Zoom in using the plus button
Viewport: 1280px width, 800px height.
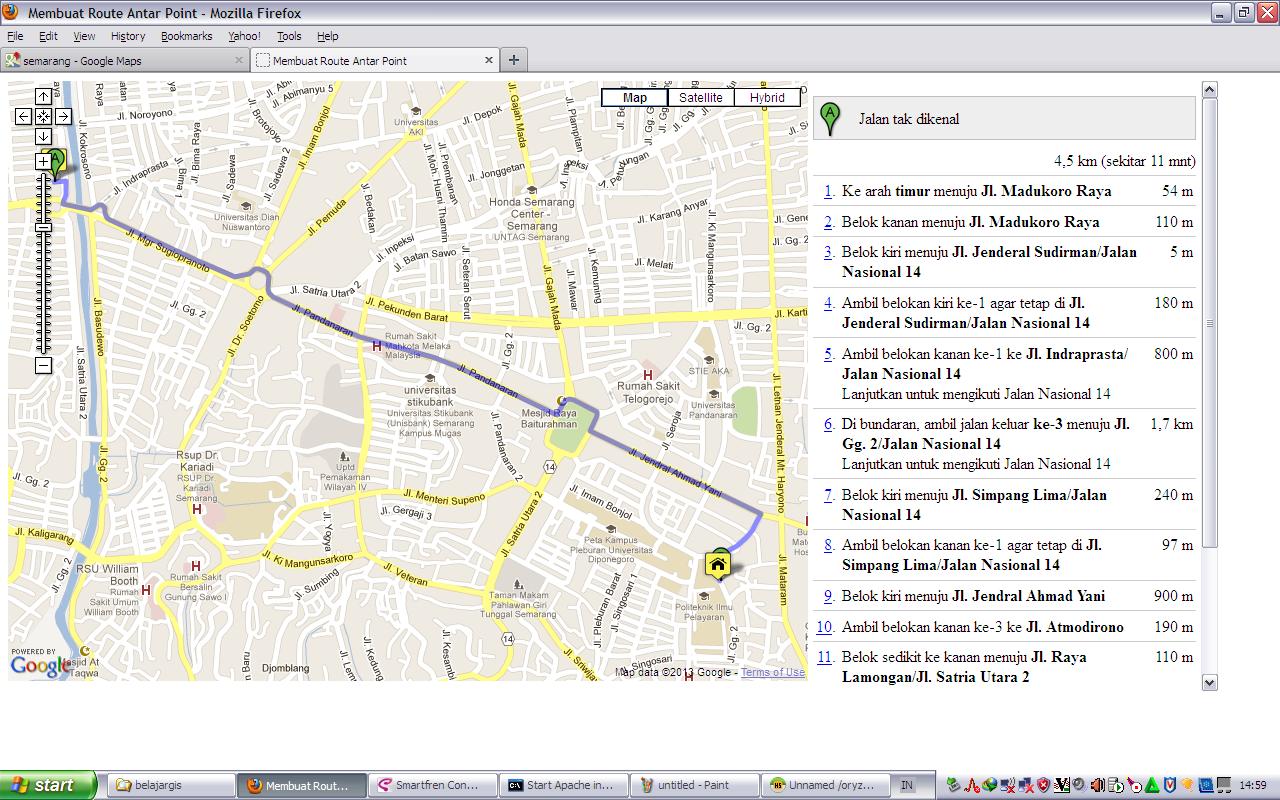click(43, 161)
